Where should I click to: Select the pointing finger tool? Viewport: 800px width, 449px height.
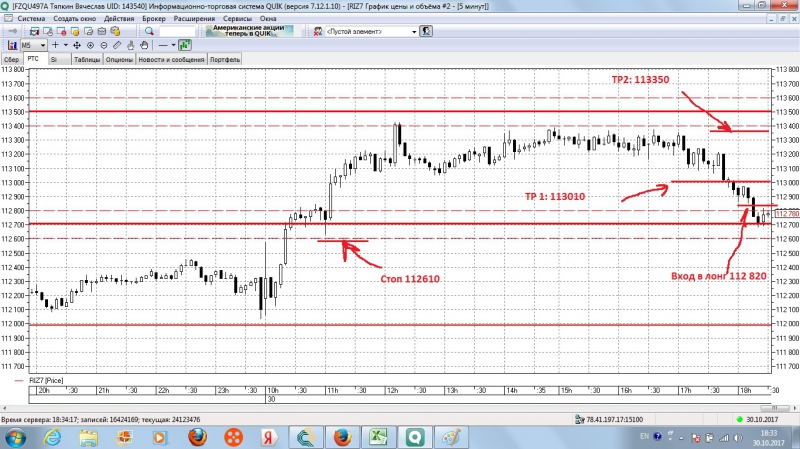(131, 45)
